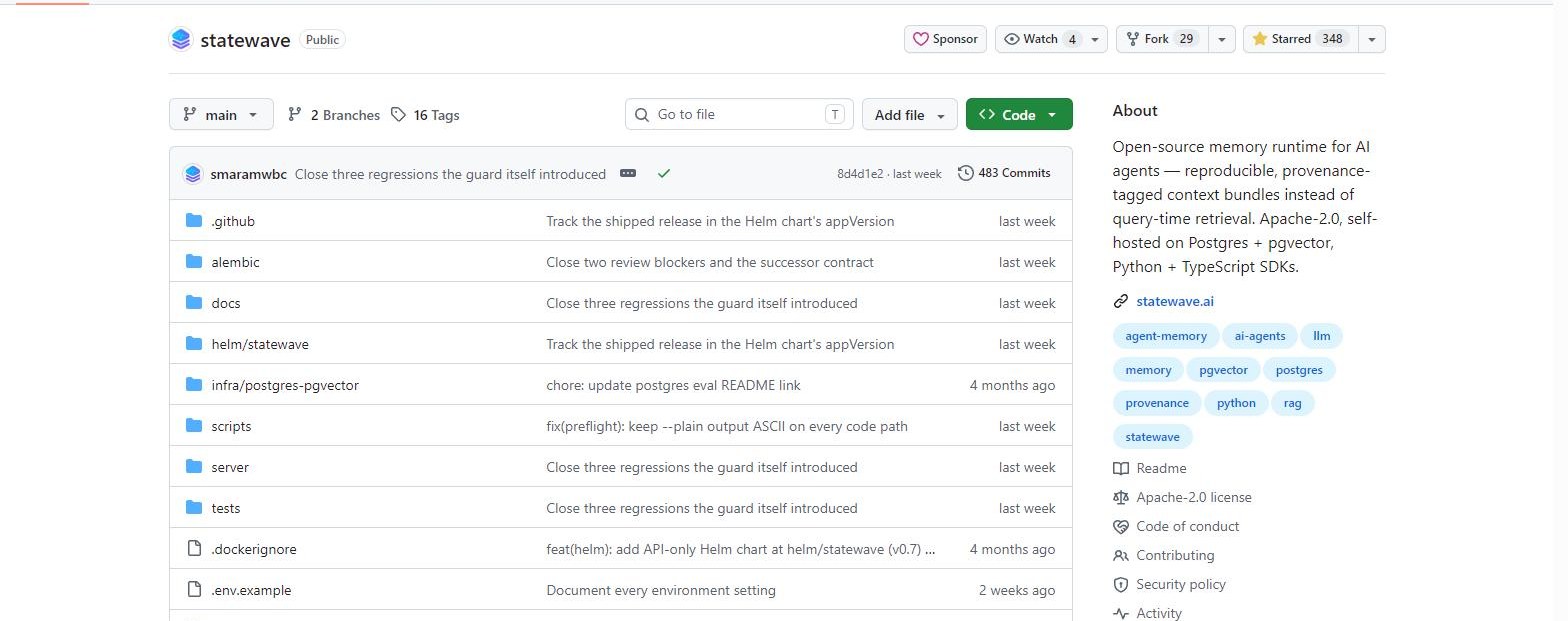This screenshot has width=1568, height=621.
Task: Click the .github folder icon
Action: point(194,221)
